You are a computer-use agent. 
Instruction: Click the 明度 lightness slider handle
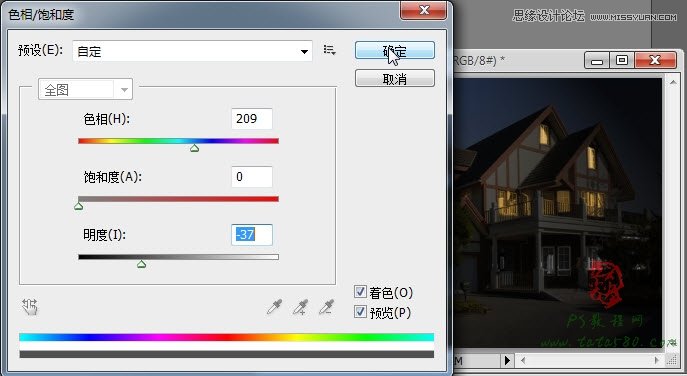[141, 264]
